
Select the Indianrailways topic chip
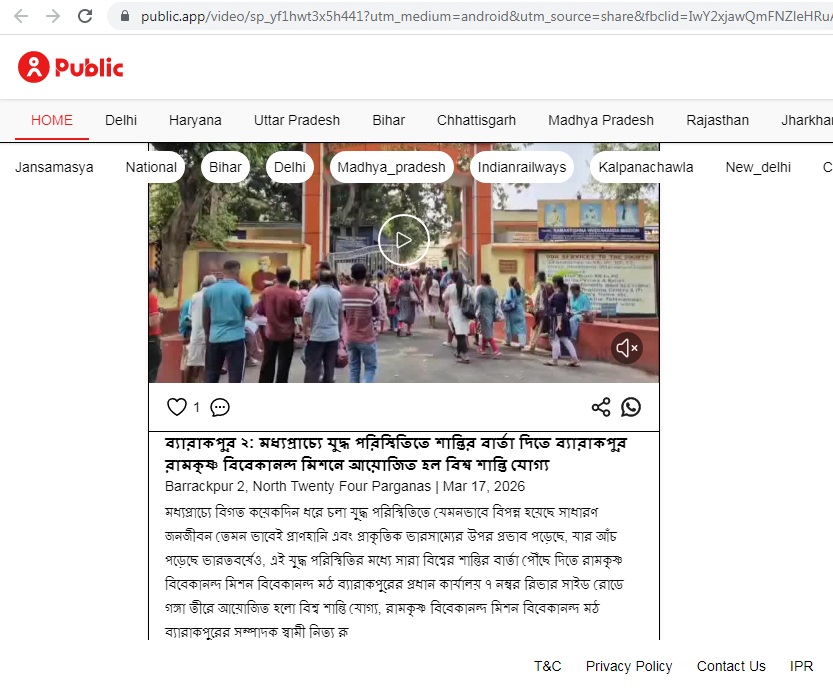click(520, 167)
